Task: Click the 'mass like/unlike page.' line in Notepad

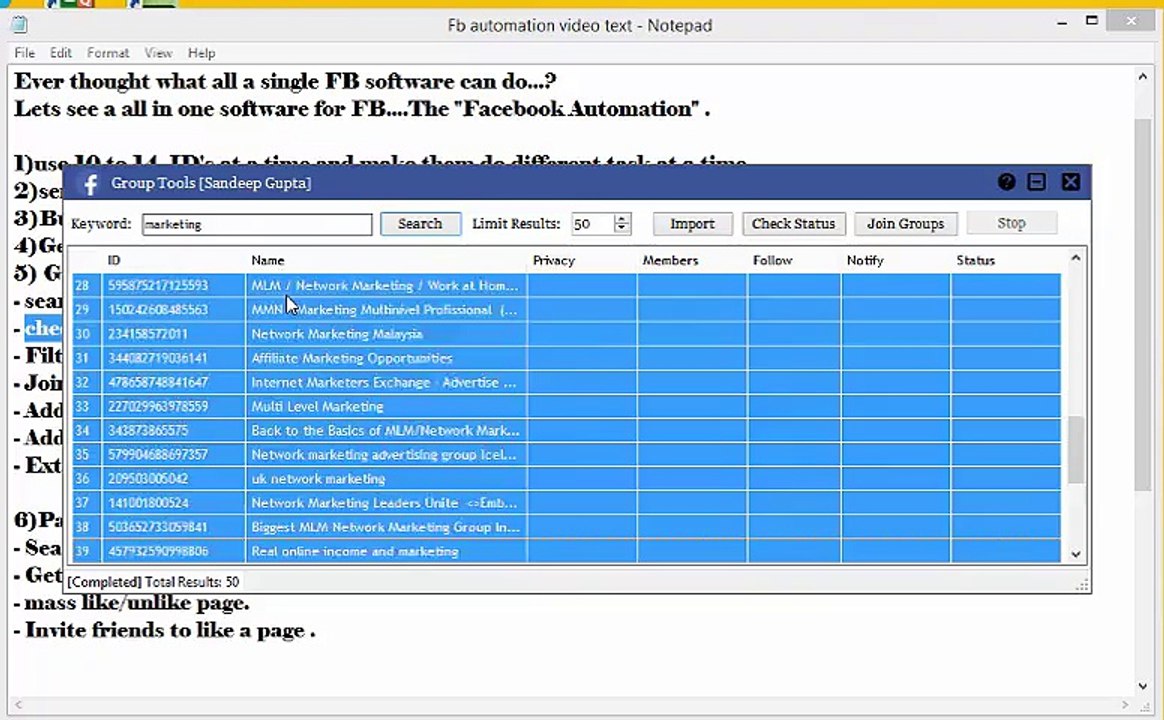Action: click(x=131, y=603)
